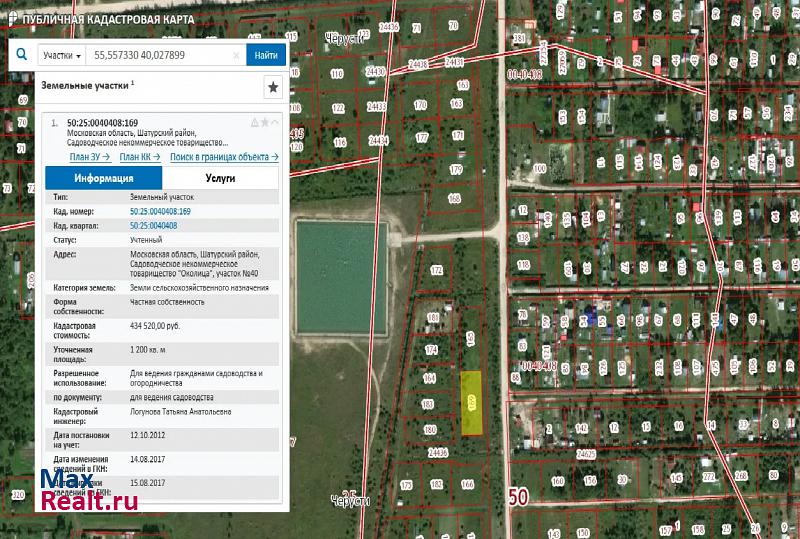Click the coordinates search input field
The width and height of the screenshot is (800, 539).
tap(160, 56)
